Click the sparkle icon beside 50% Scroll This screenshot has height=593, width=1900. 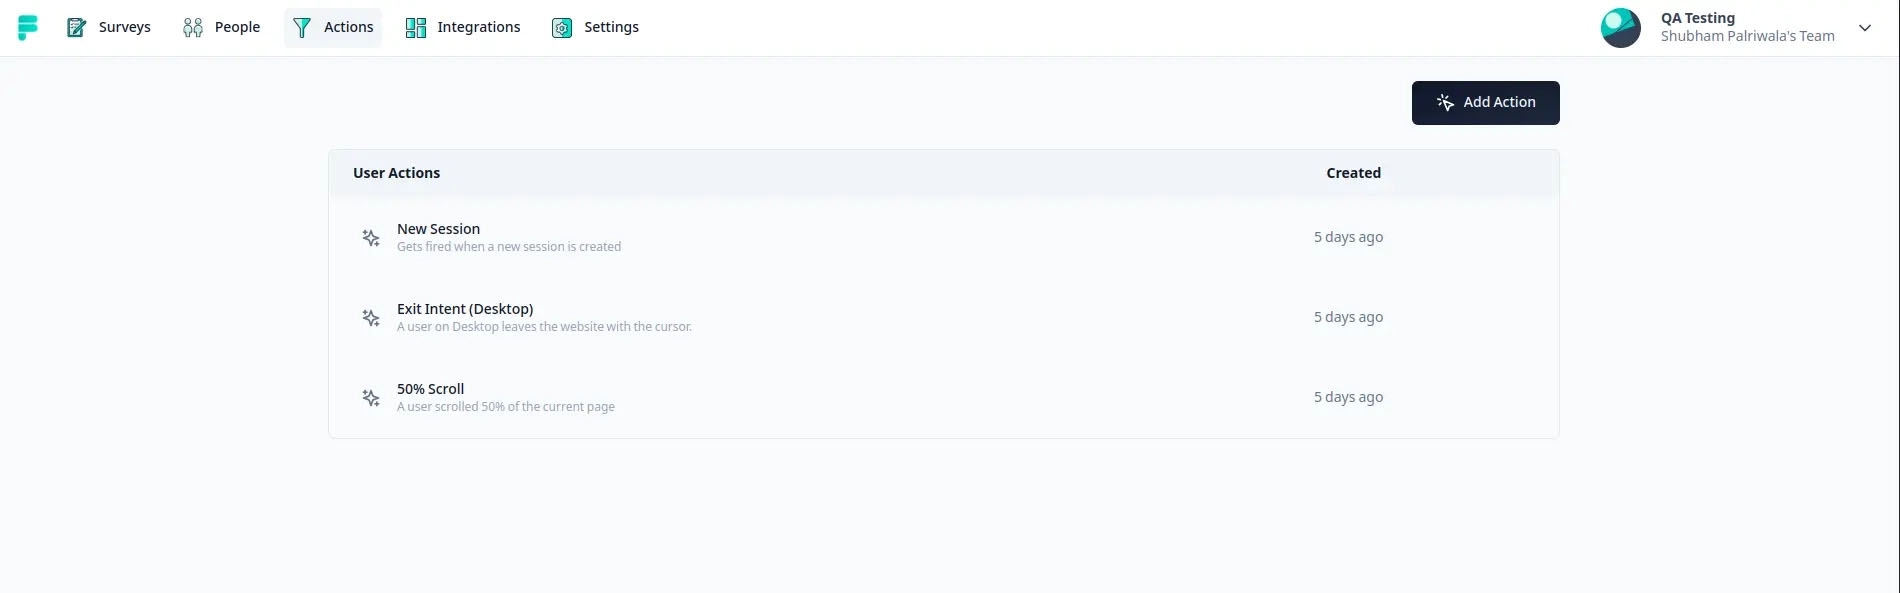[x=371, y=398]
